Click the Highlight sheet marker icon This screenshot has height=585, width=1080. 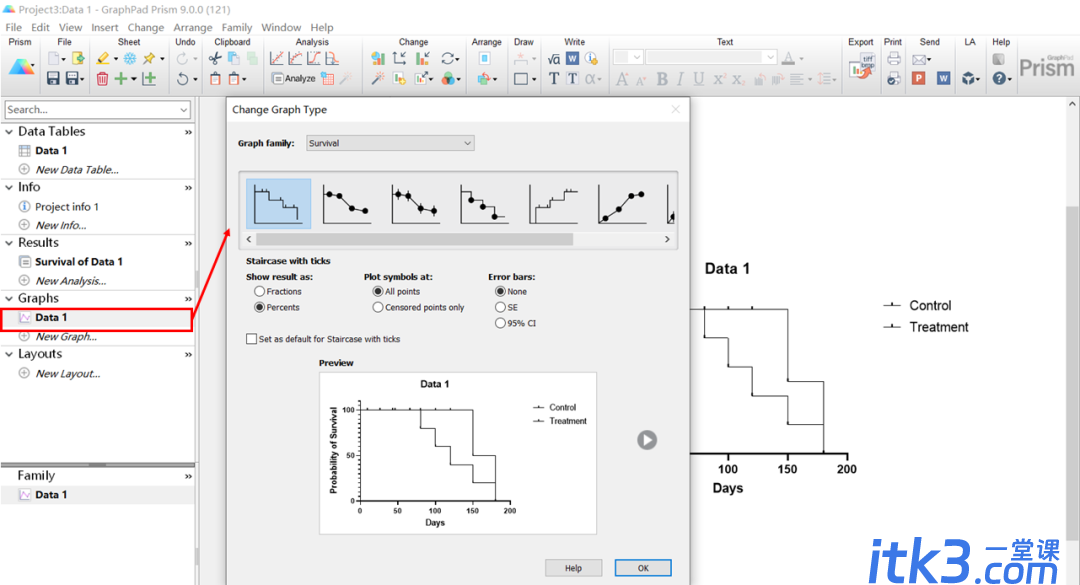(103, 59)
